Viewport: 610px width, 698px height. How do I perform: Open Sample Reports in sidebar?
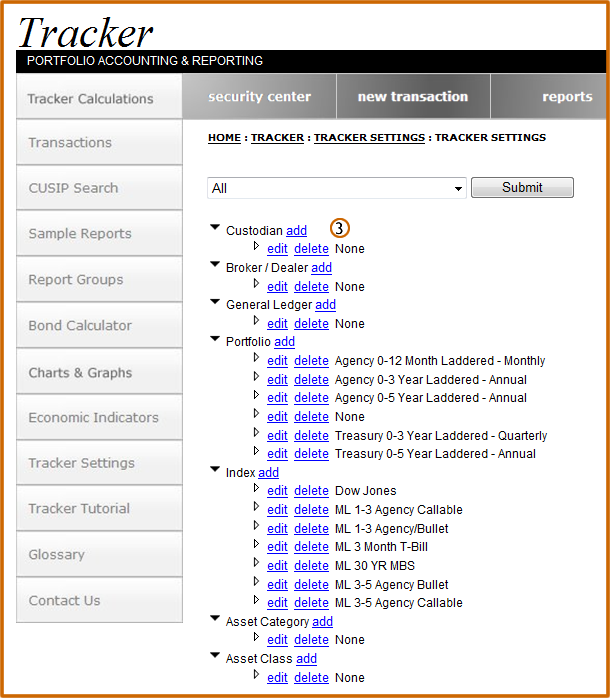(99, 233)
